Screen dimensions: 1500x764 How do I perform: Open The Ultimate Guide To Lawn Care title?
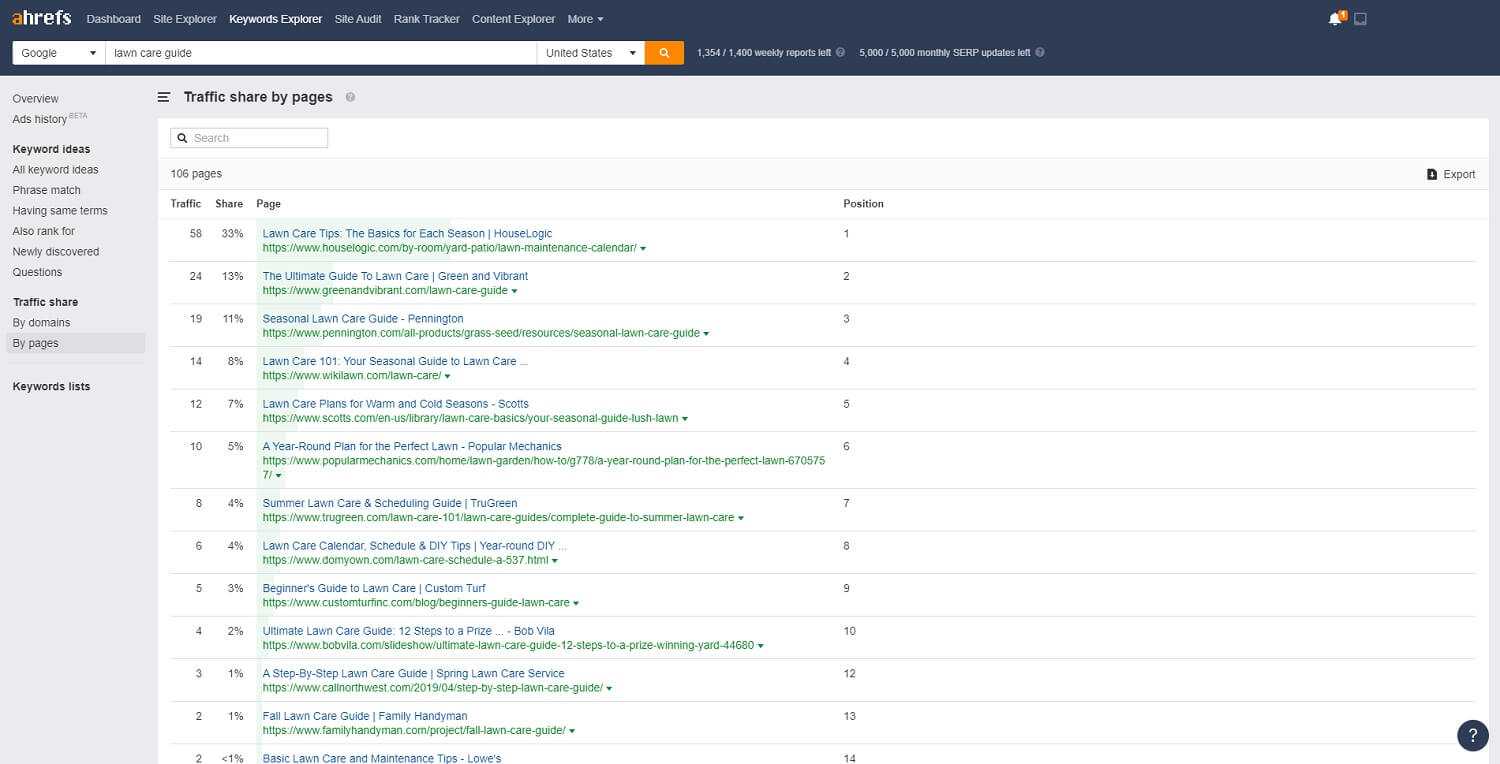(x=395, y=276)
